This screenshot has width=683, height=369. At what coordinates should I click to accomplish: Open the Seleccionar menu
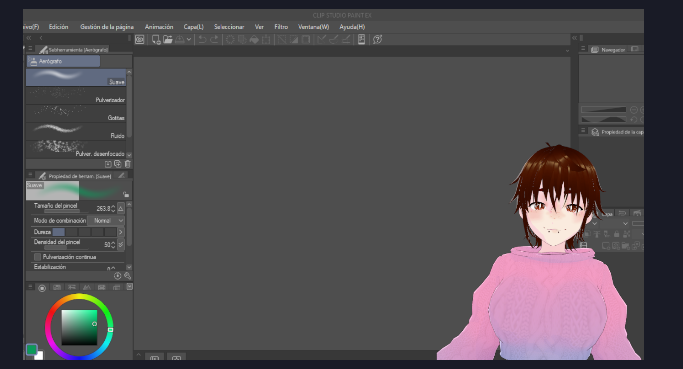click(x=229, y=27)
